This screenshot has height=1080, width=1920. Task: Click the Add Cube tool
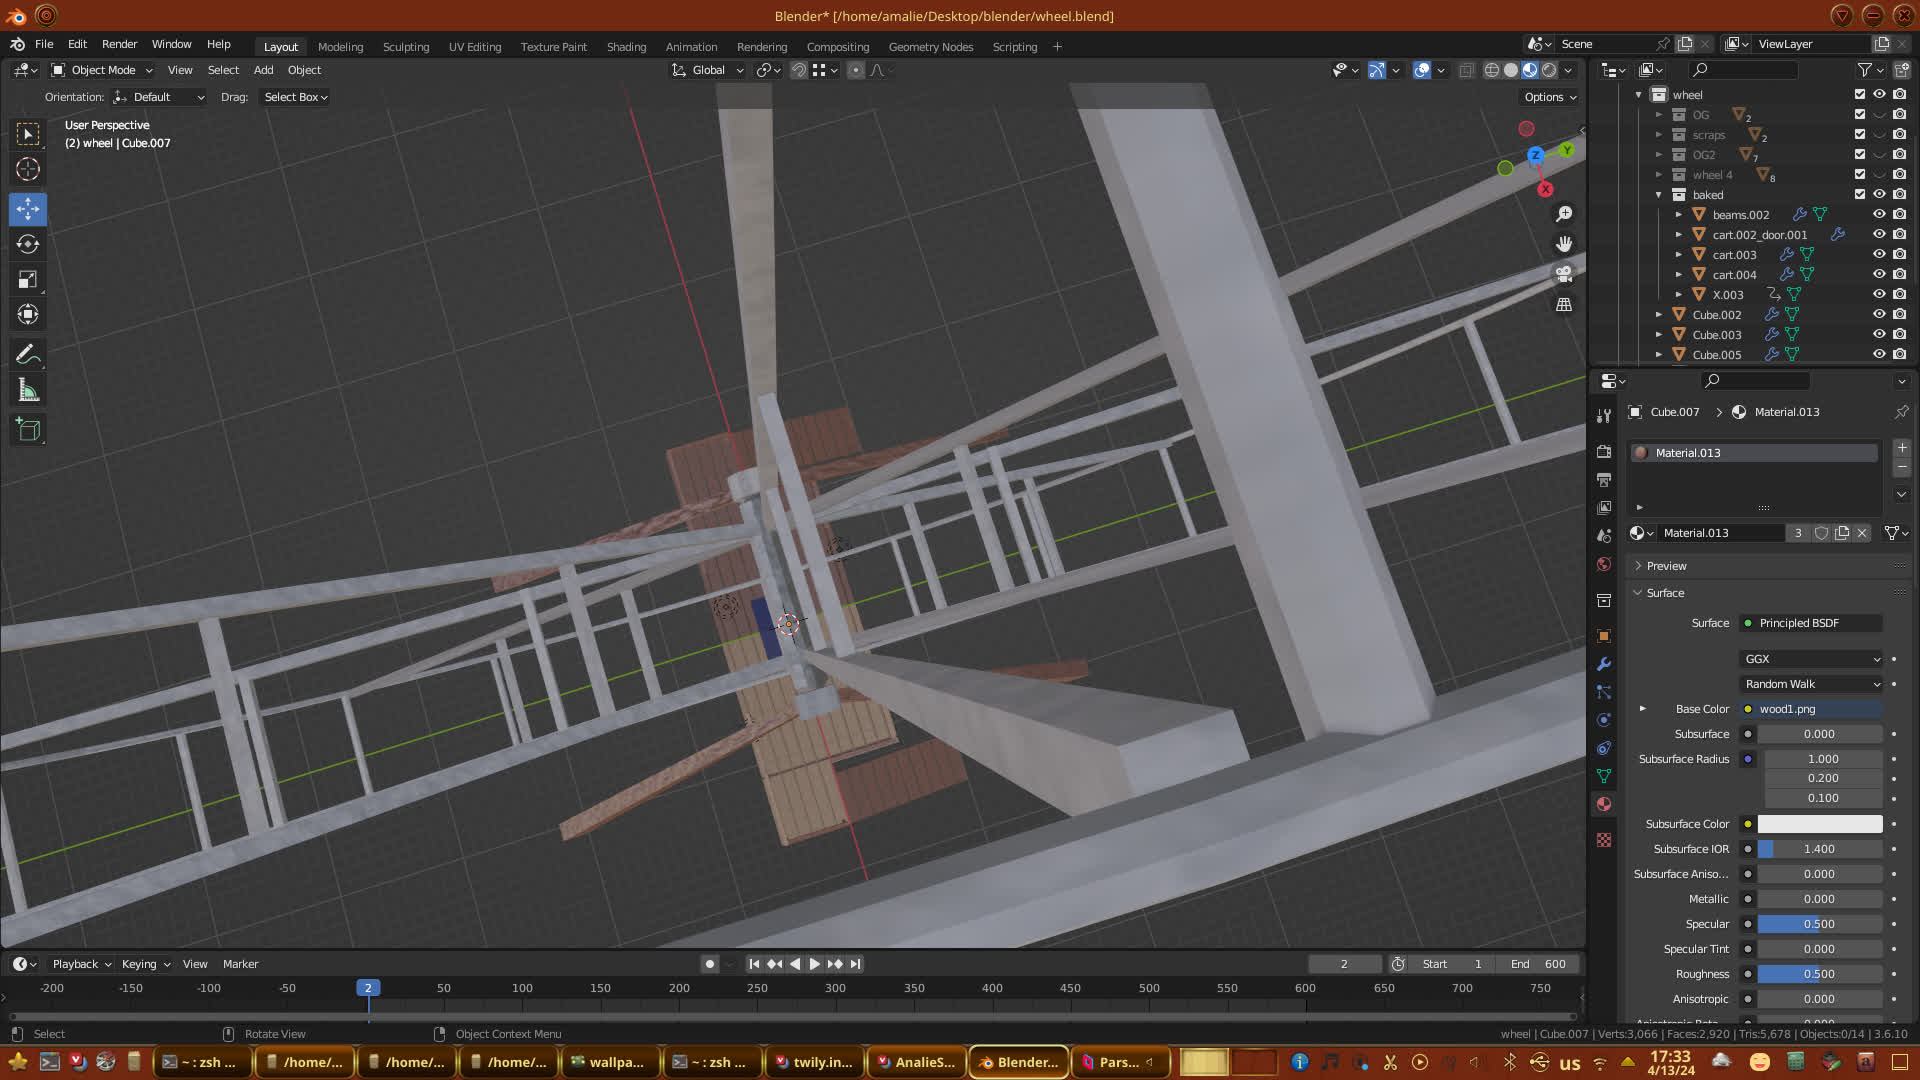[28, 430]
